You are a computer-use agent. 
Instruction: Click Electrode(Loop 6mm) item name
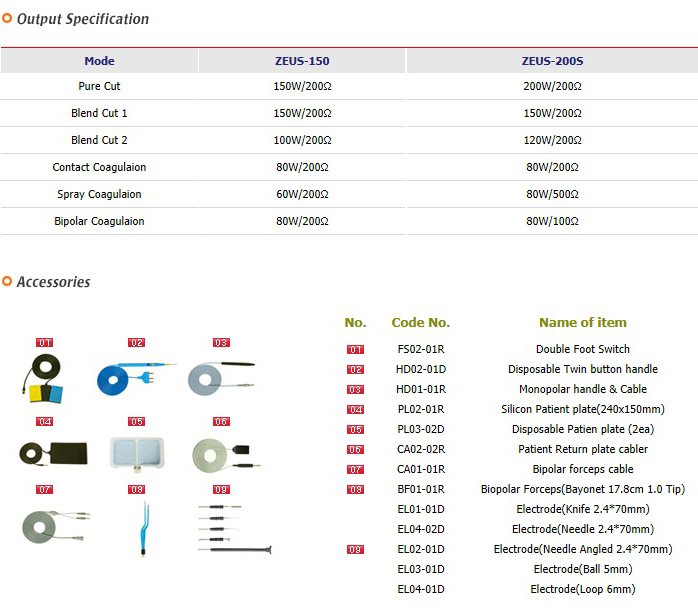point(583,590)
